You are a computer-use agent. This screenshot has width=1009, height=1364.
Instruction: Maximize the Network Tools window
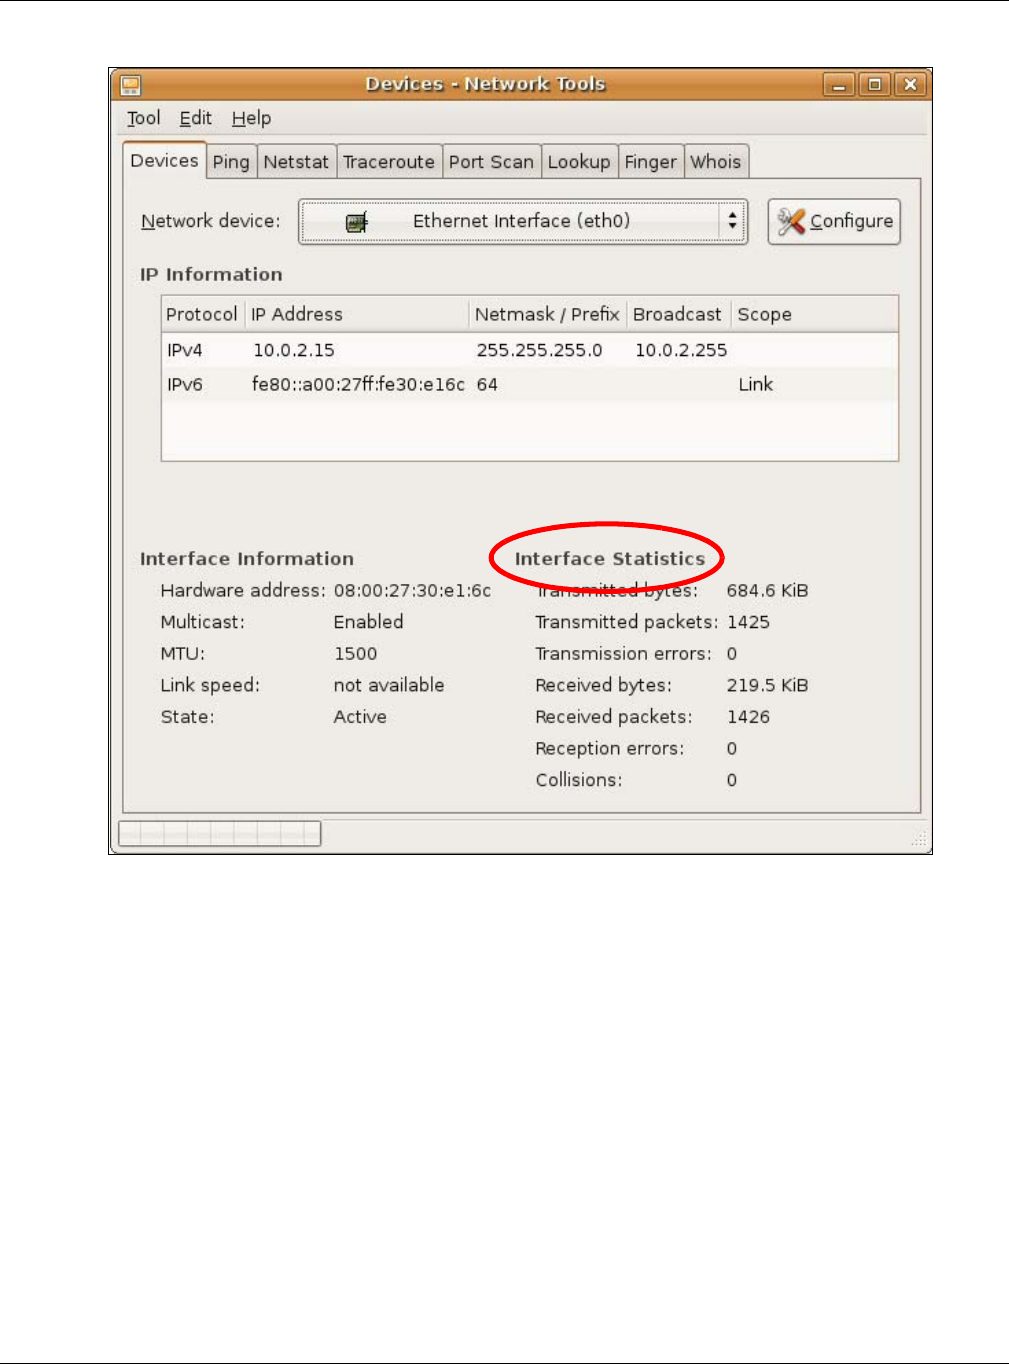[875, 85]
